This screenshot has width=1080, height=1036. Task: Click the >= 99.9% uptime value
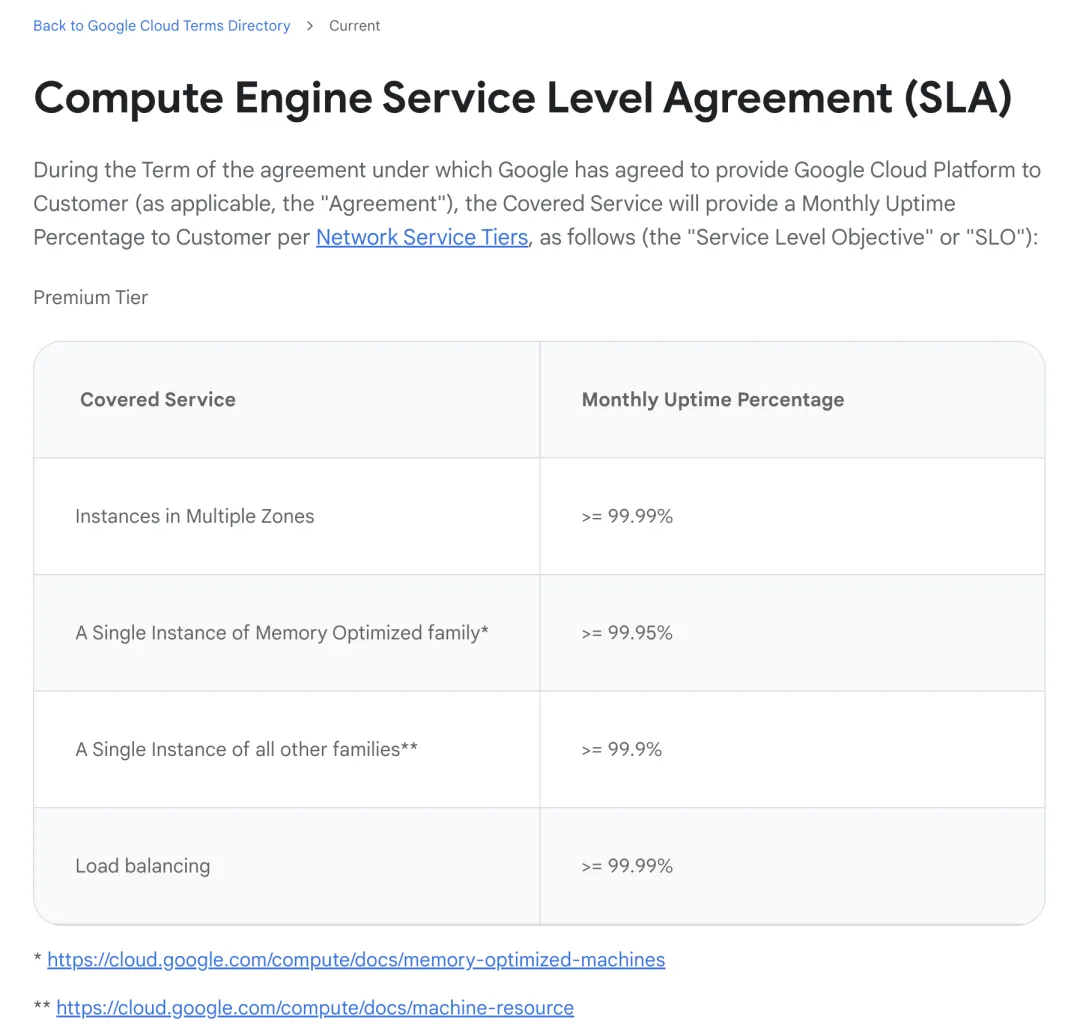[x=622, y=750]
